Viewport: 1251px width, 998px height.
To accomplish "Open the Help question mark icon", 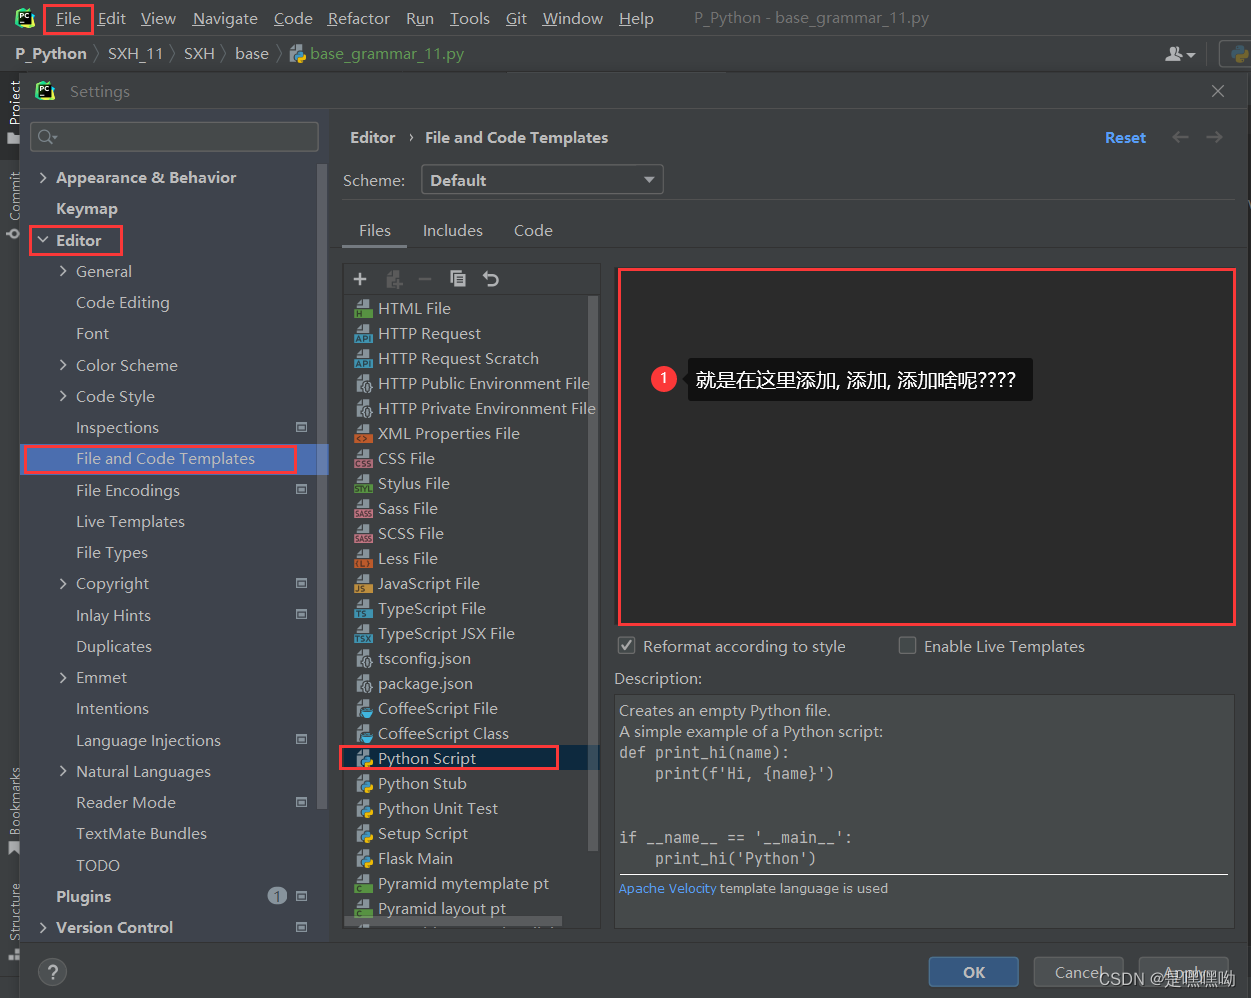I will pos(52,971).
